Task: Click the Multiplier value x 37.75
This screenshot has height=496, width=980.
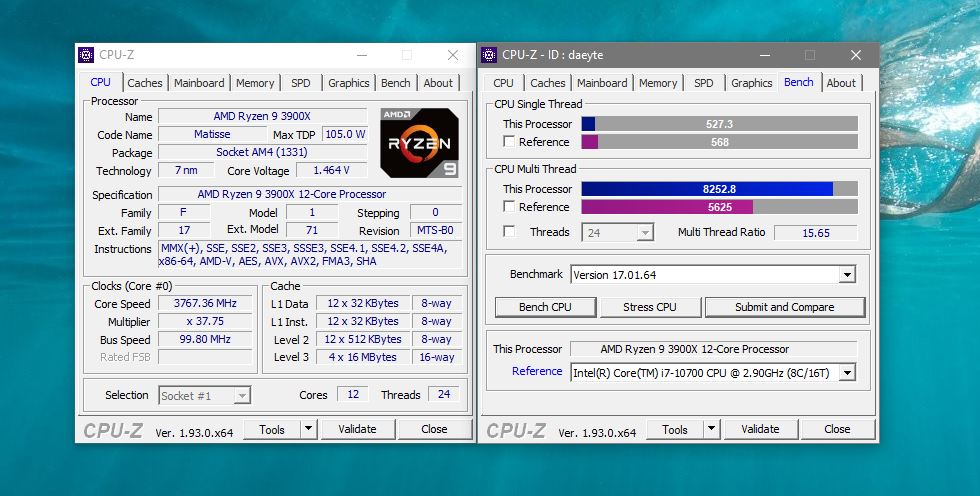Action: 206,322
